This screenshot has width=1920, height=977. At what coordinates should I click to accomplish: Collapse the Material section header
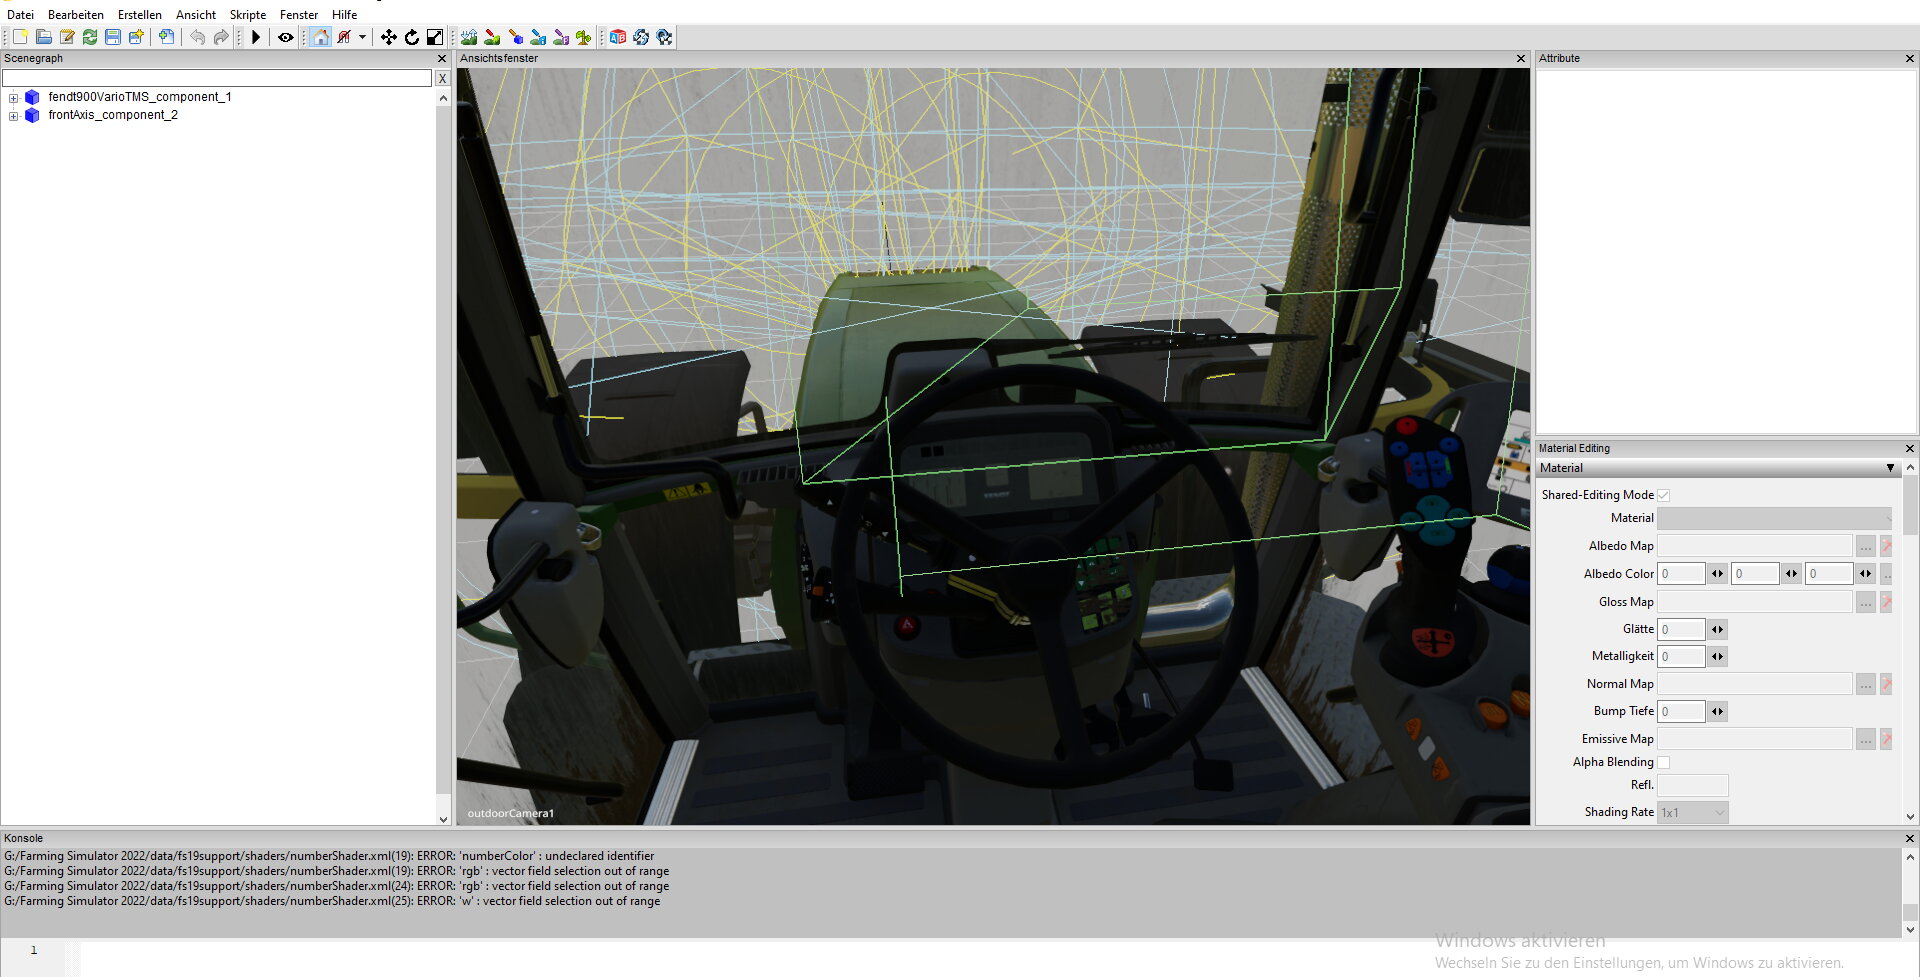(x=1890, y=468)
